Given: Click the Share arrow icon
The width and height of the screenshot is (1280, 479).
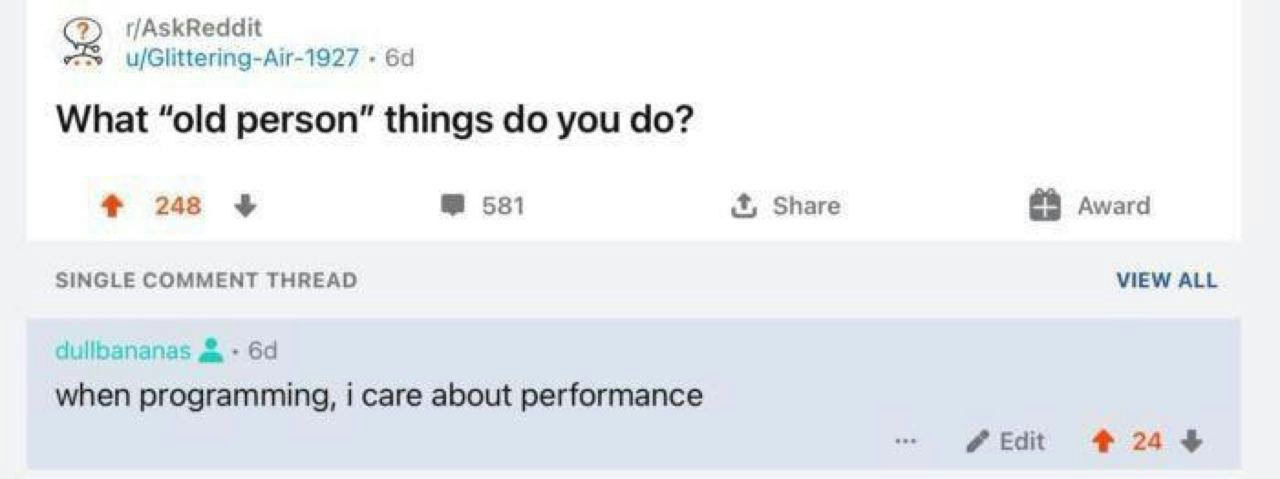Looking at the screenshot, I should (742, 206).
